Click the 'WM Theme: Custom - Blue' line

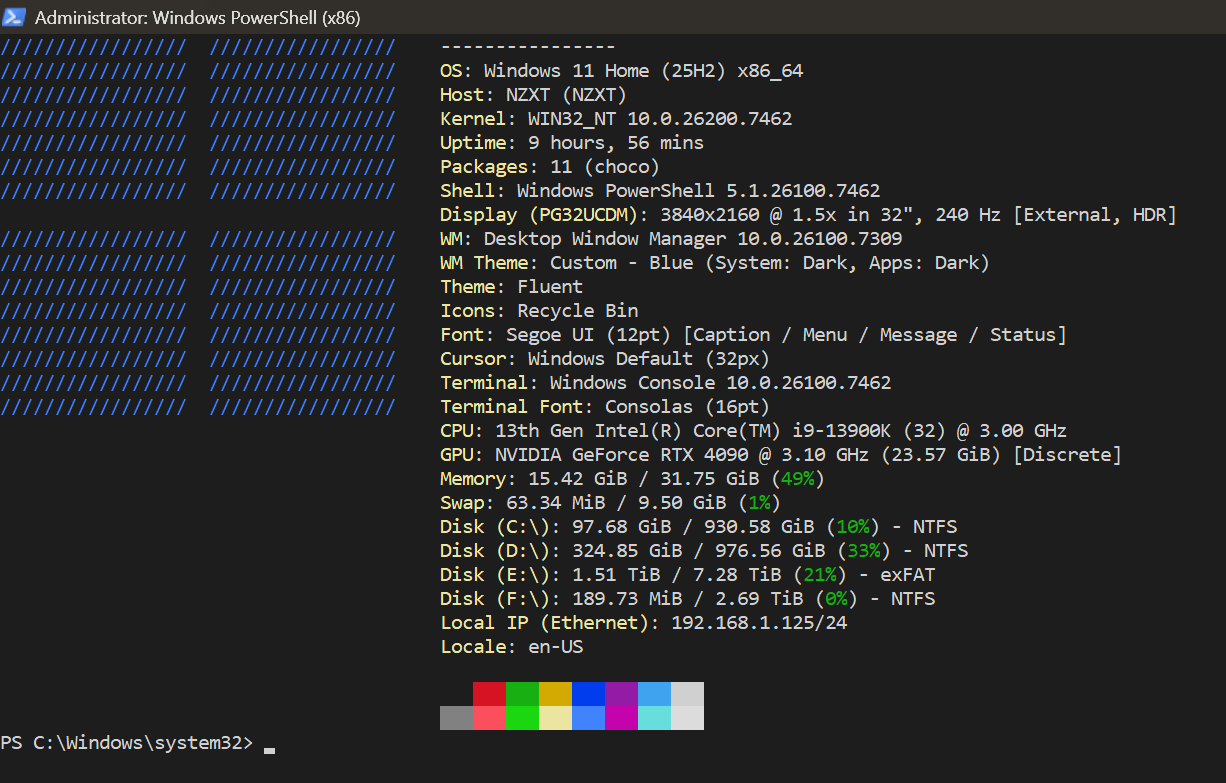coord(715,263)
